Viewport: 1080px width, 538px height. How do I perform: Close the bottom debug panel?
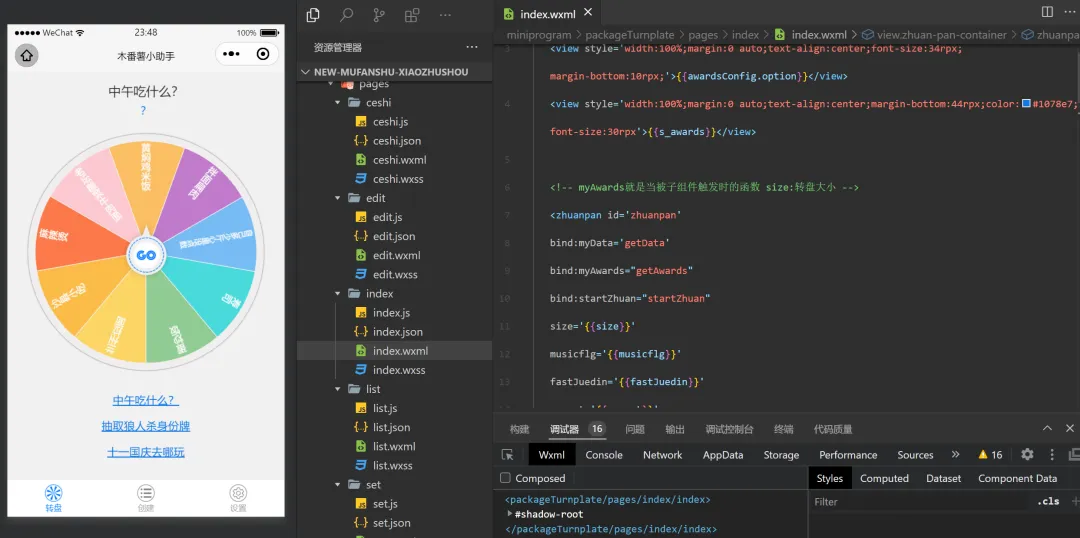(x=1070, y=428)
